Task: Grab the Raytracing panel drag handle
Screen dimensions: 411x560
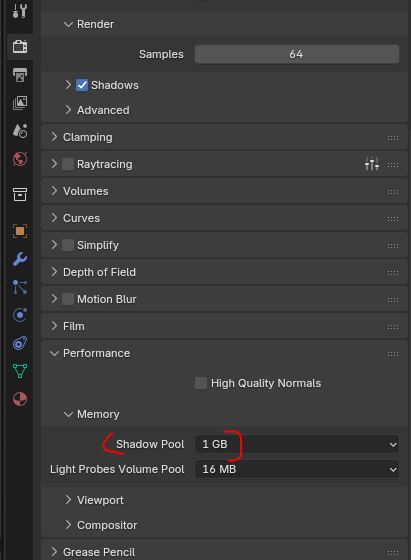Action: pos(393,165)
